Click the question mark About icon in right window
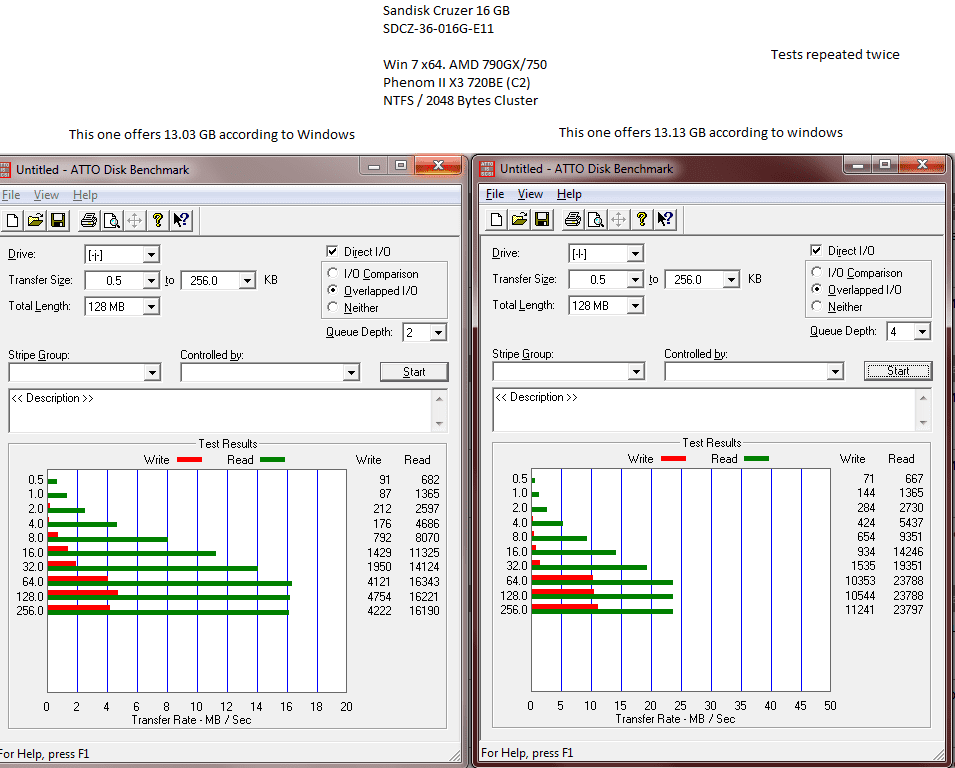This screenshot has width=955, height=768. 641,219
